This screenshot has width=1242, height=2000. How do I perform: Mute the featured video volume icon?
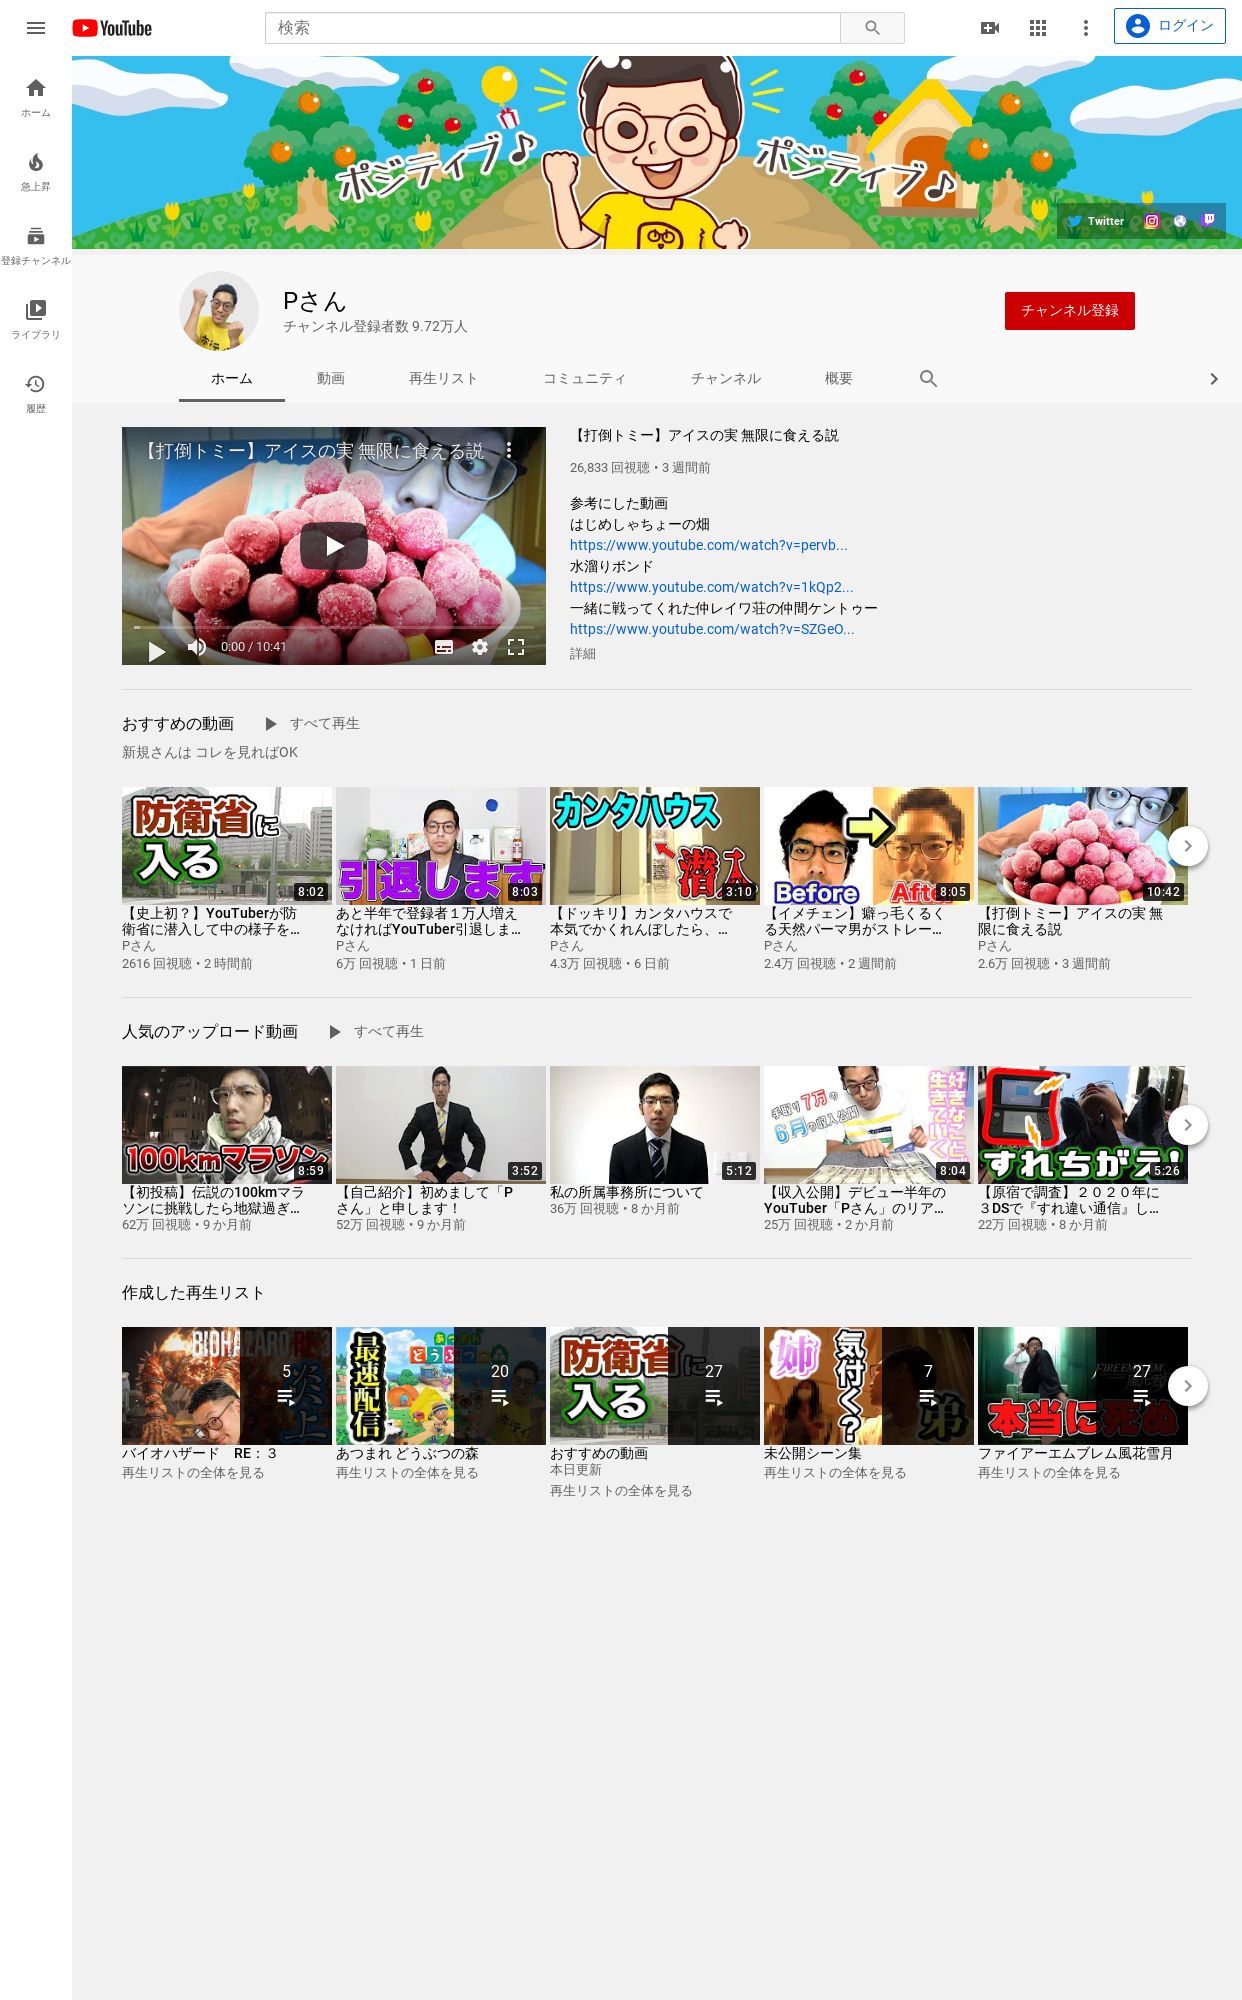pyautogui.click(x=197, y=647)
